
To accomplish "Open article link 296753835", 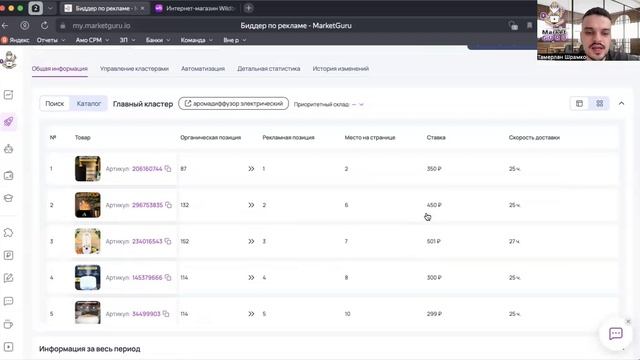I will click(x=147, y=205).
